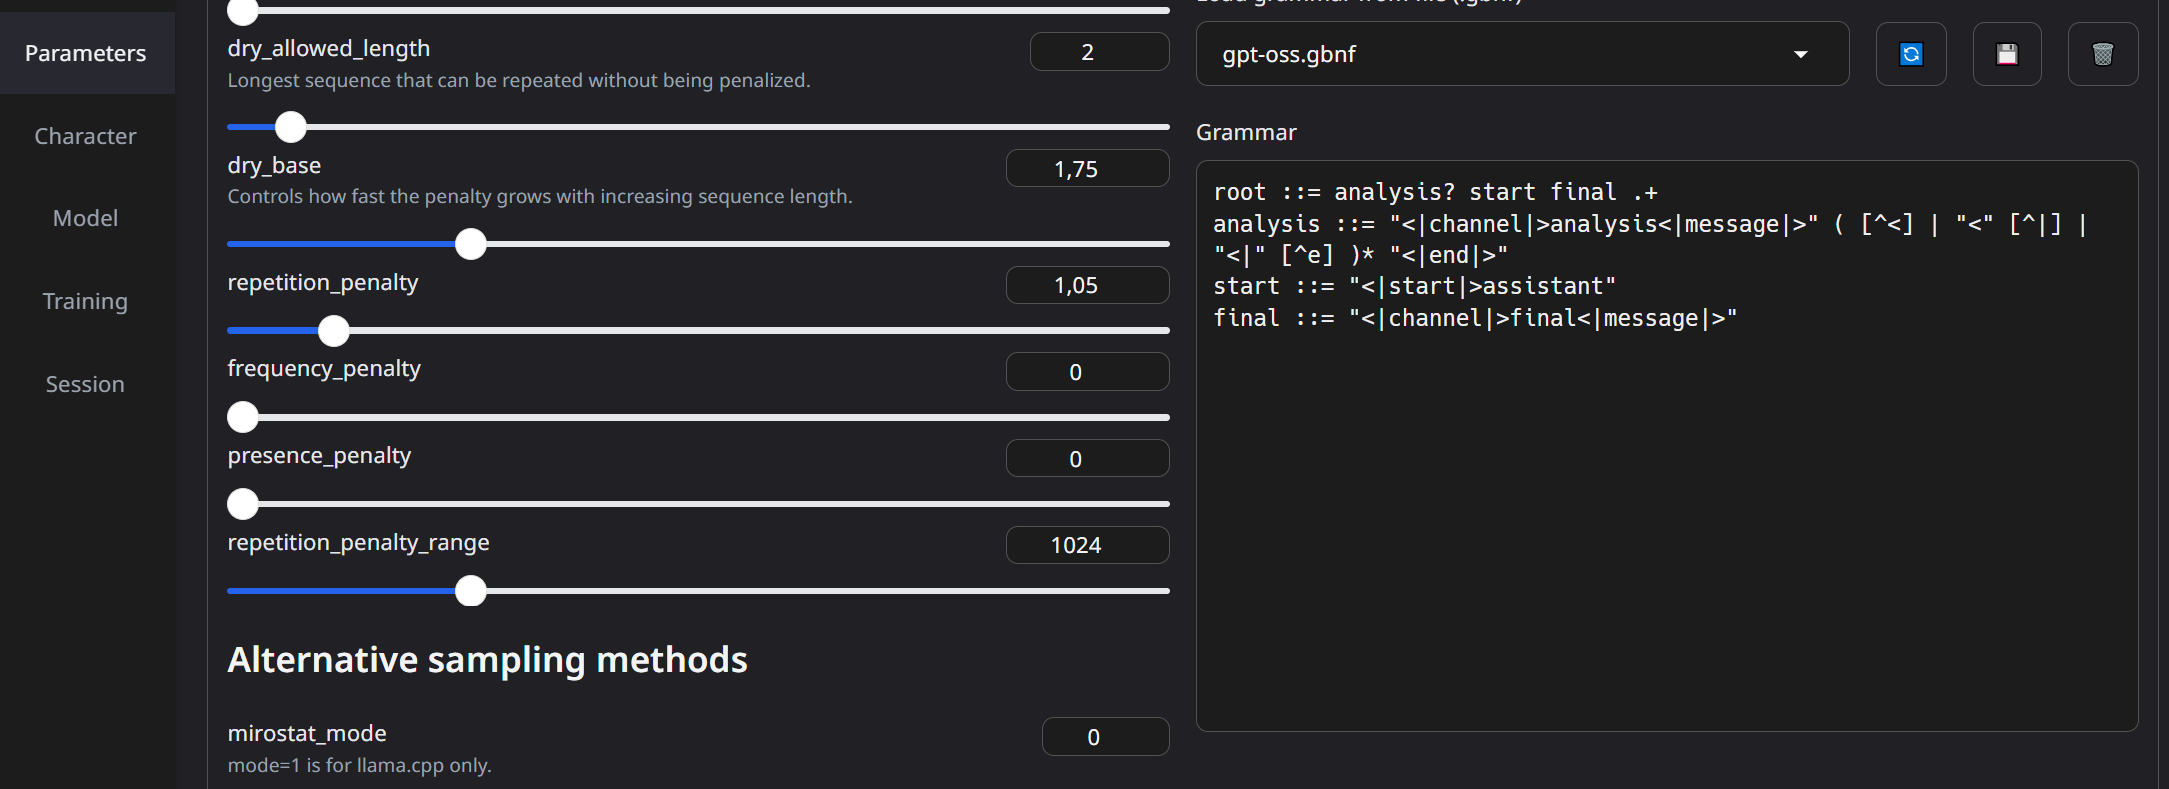The height and width of the screenshot is (789, 2169).
Task: Click the repetition_penalty_range field showing 1024
Action: coord(1087,545)
